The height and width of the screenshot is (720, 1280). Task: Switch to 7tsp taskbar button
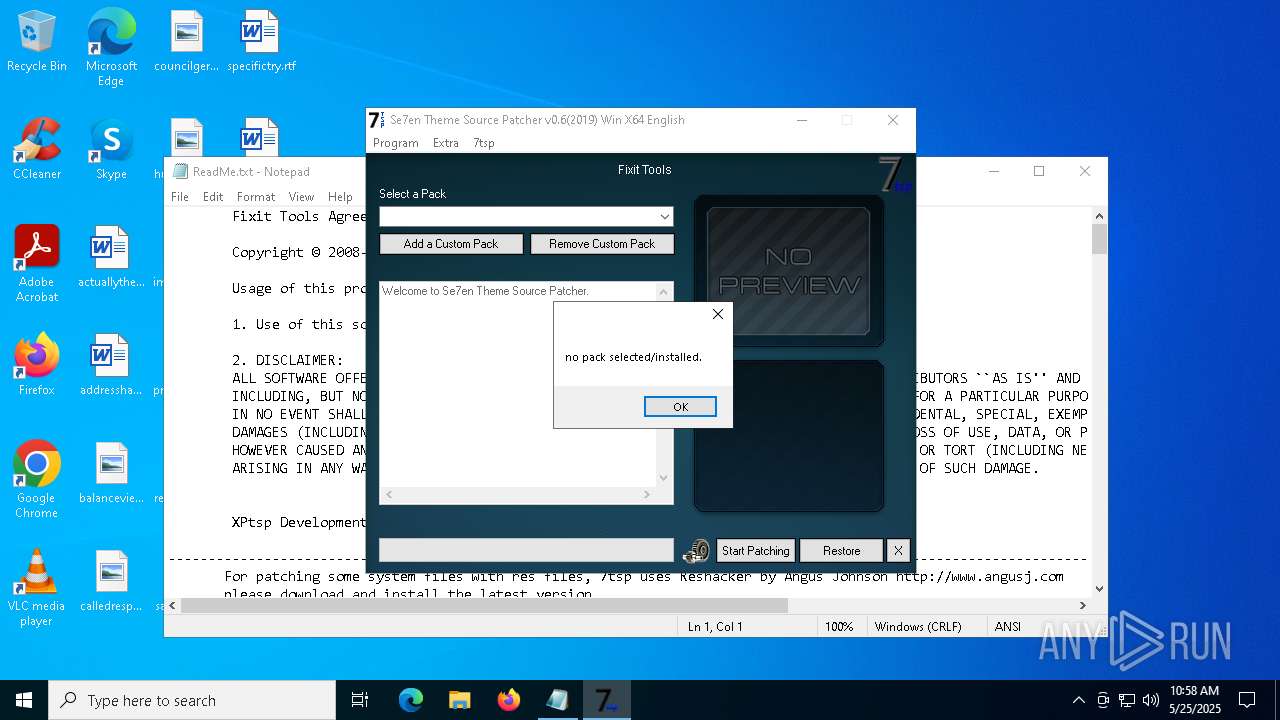[x=606, y=700]
